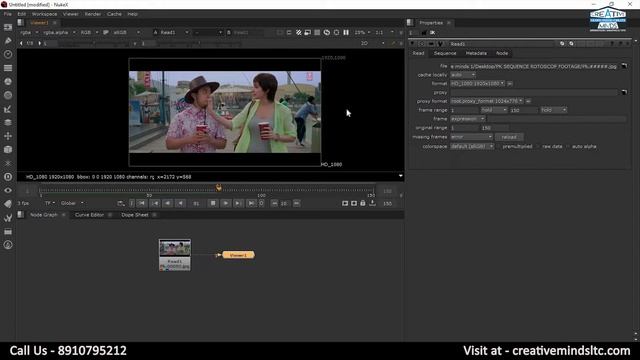
Task: Open the sRGB viewer process dropdown
Action: coord(126,32)
